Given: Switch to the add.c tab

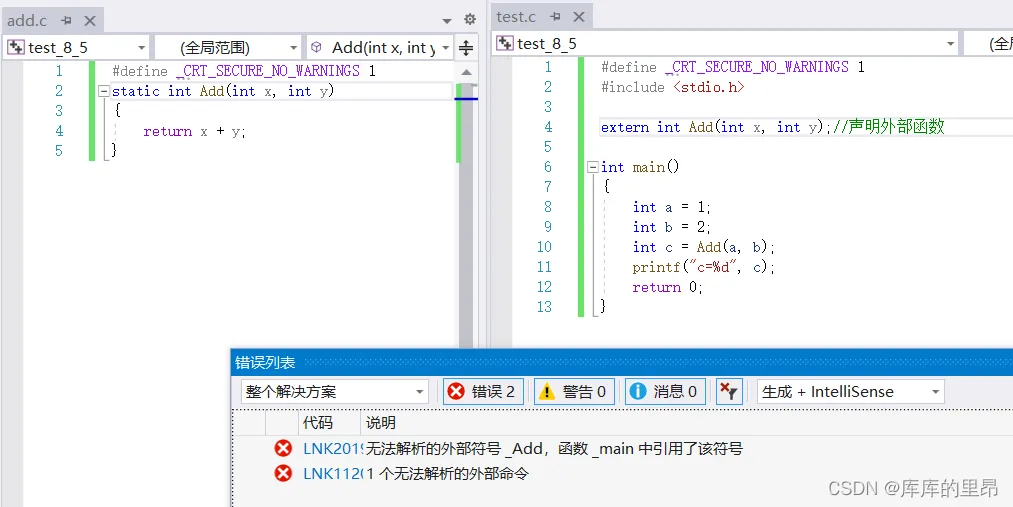Looking at the screenshot, I should point(27,21).
